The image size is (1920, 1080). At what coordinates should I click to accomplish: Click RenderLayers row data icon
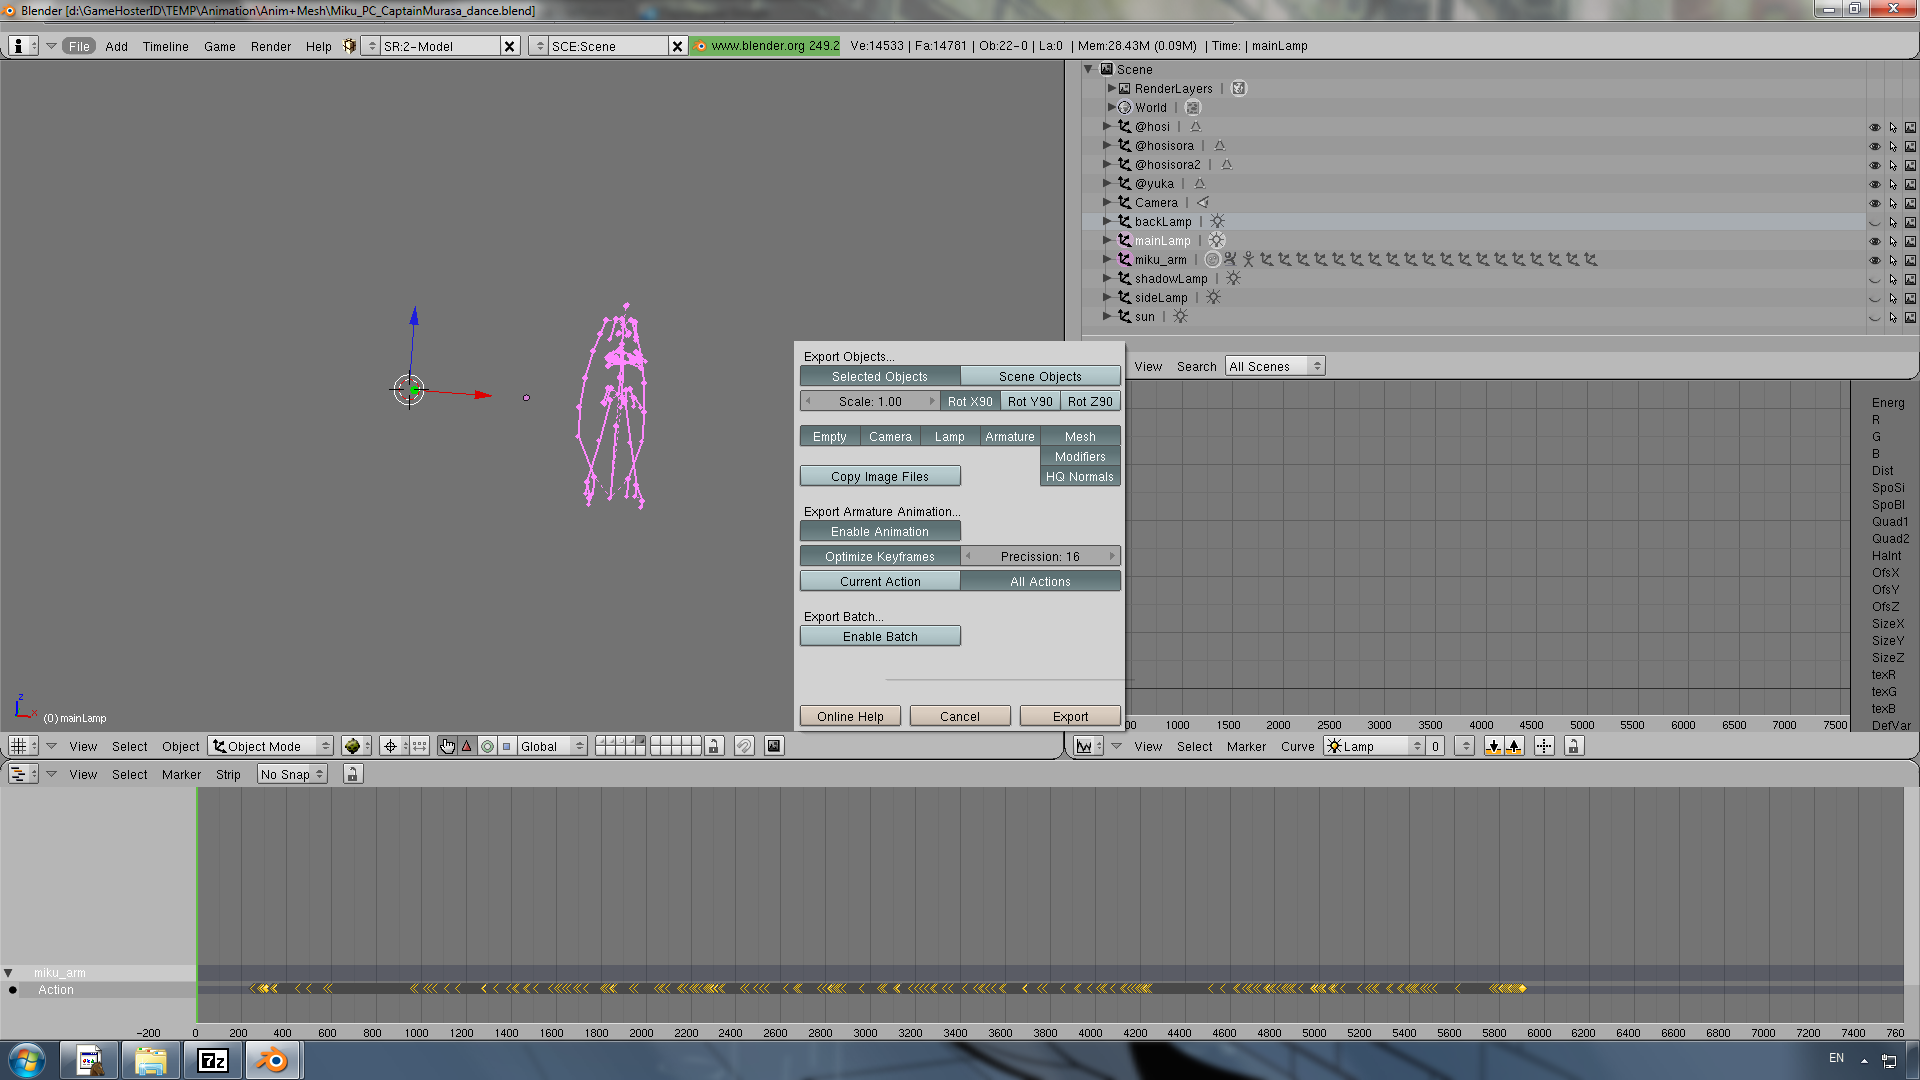[x=1239, y=88]
